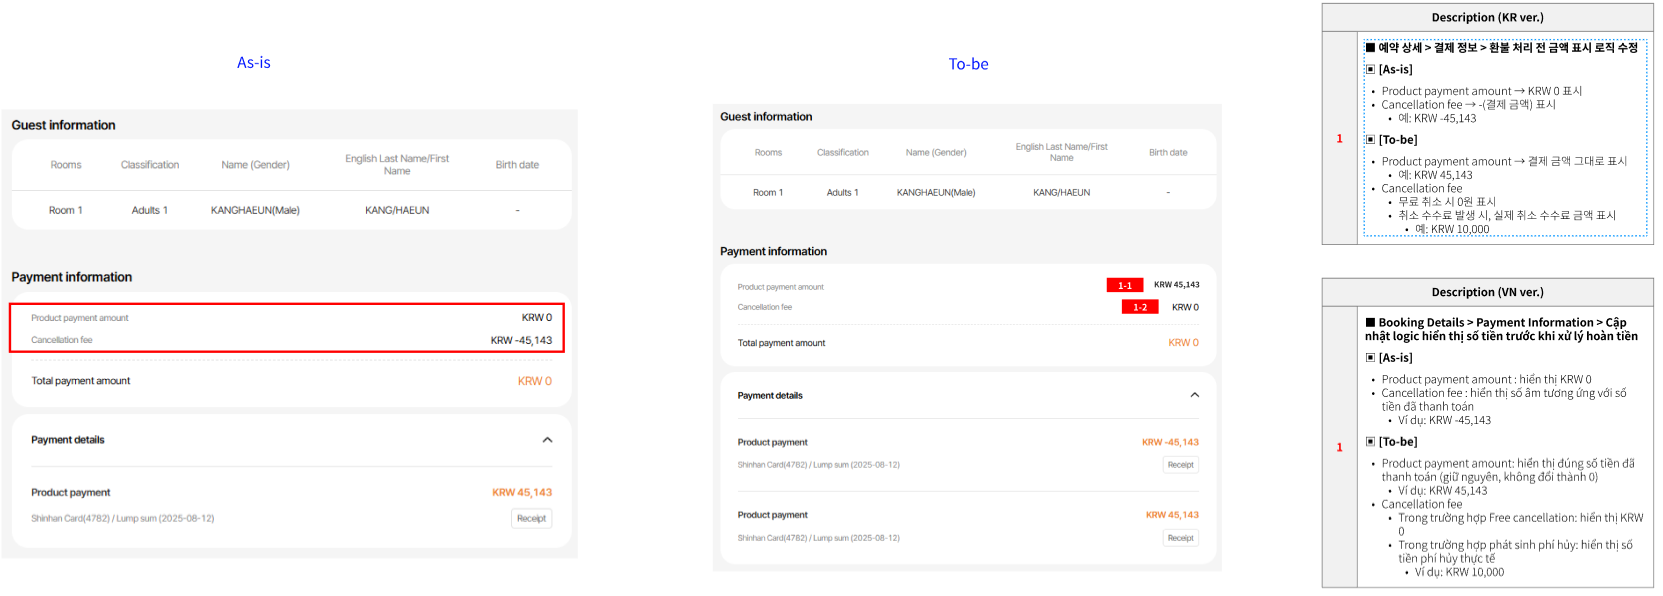Click the Birth date column header in To-be
This screenshot has height=596, width=1663.
click(x=1168, y=153)
